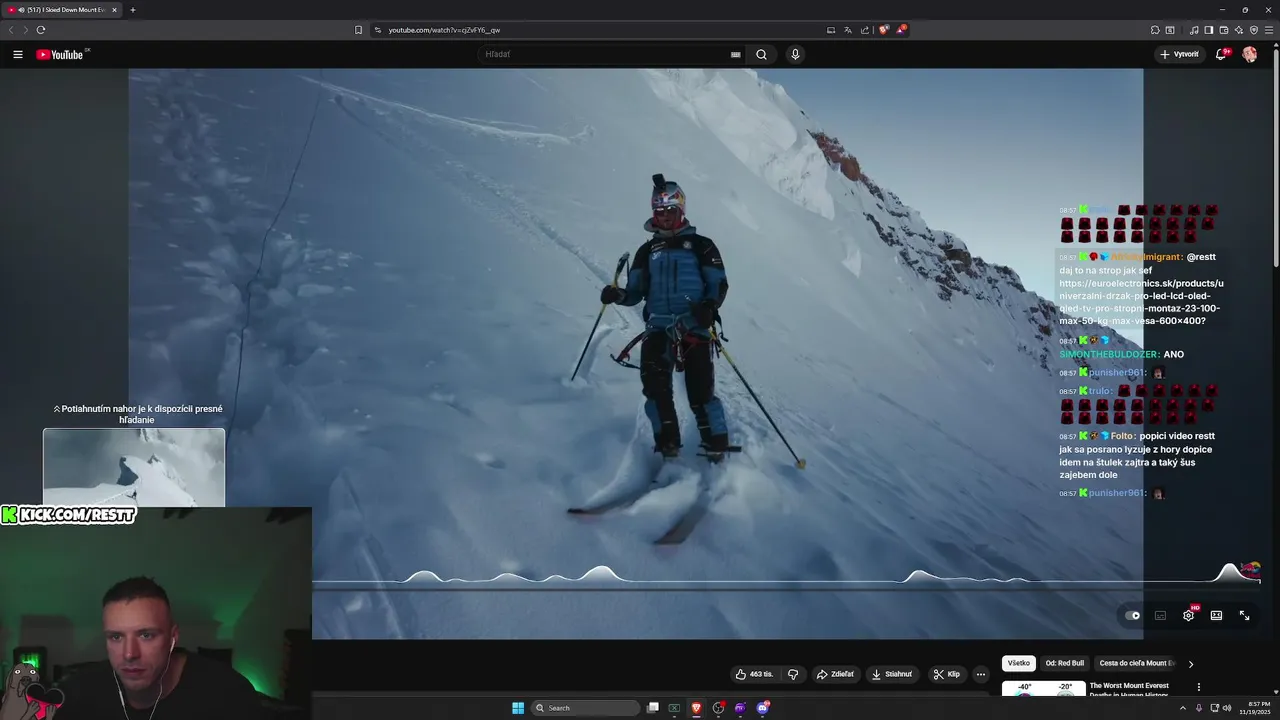The image size is (1280, 720).
Task: Open YouTube notifications bell
Action: point(1221,55)
